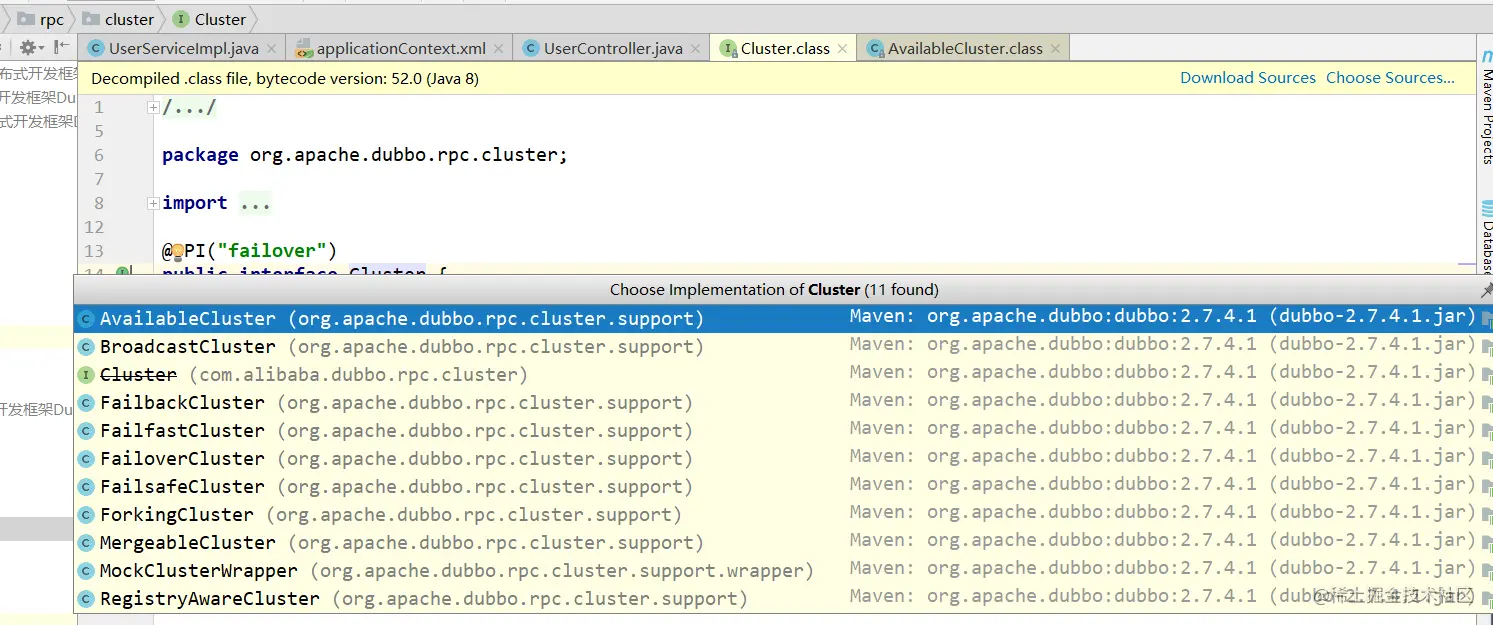The width and height of the screenshot is (1493, 625).
Task: Click the class icon on UserController.java tab
Action: [x=530, y=49]
